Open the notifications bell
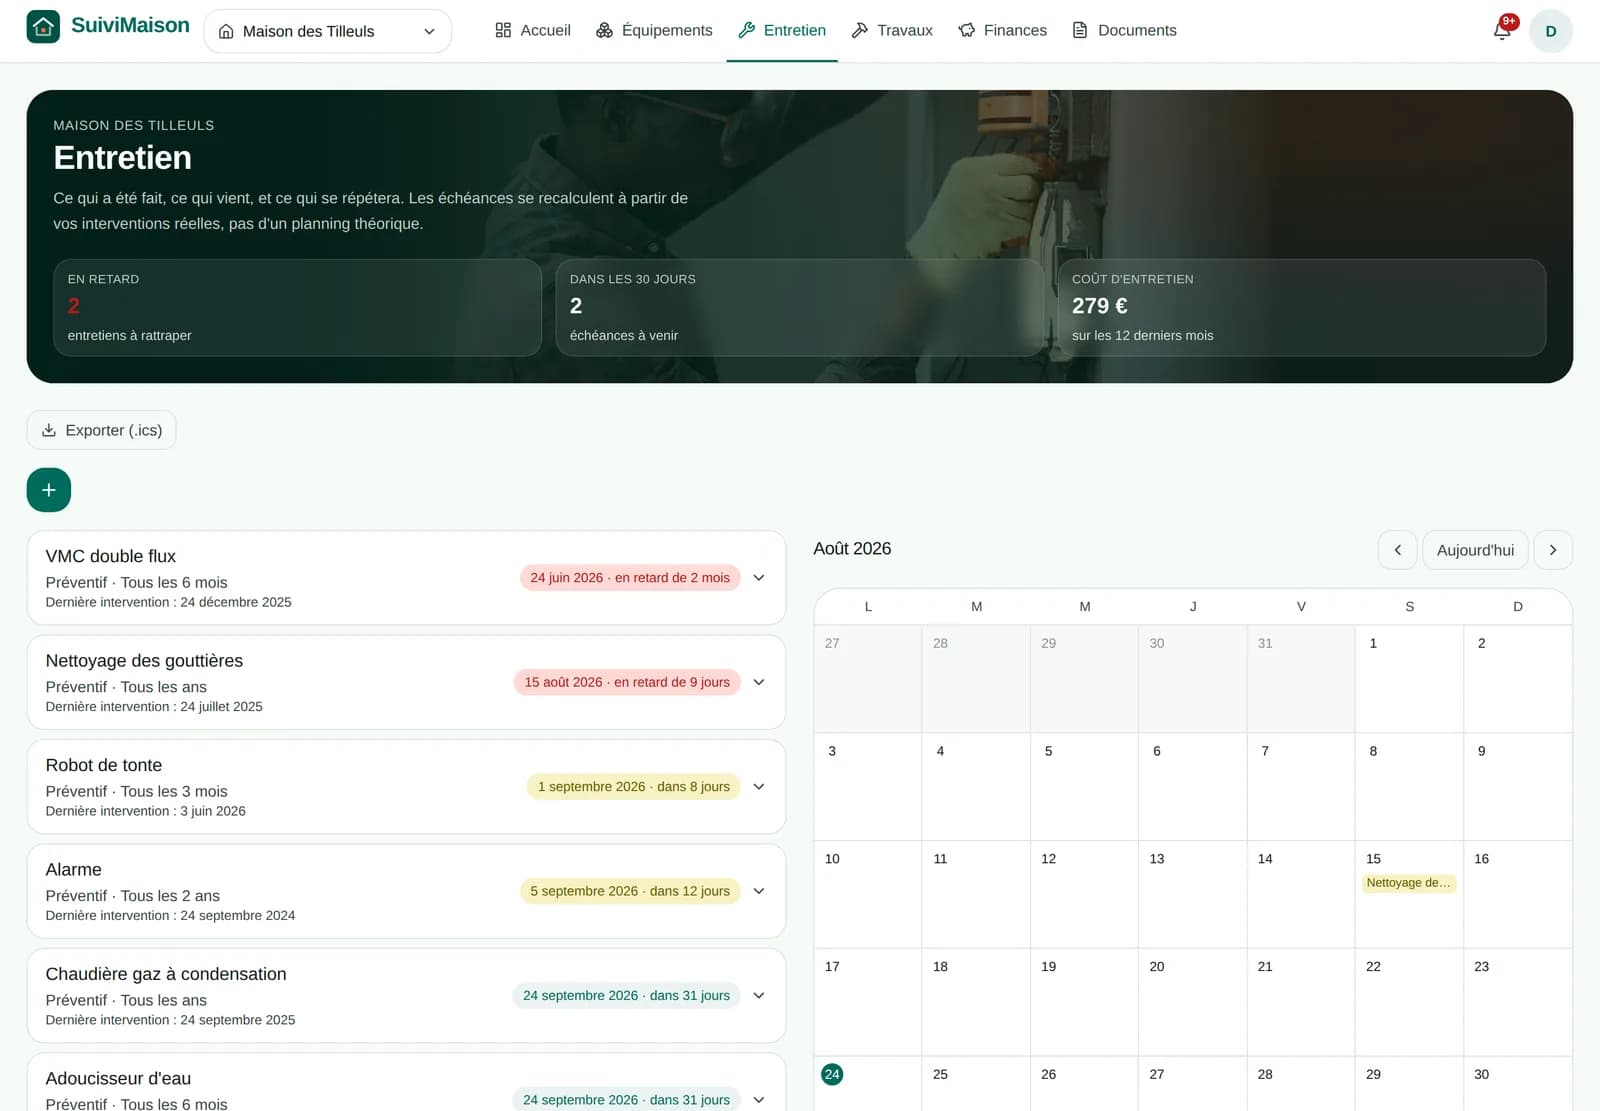The height and width of the screenshot is (1111, 1600). pyautogui.click(x=1502, y=30)
